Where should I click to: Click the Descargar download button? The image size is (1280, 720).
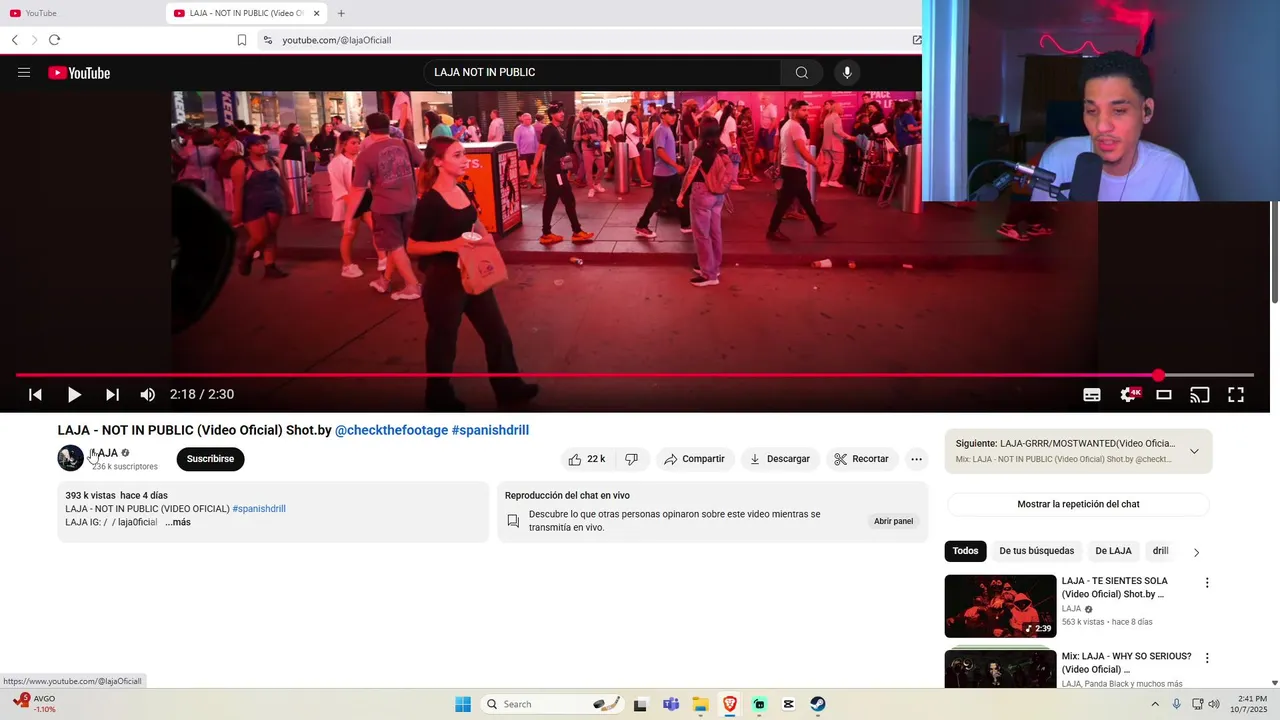[x=780, y=459]
